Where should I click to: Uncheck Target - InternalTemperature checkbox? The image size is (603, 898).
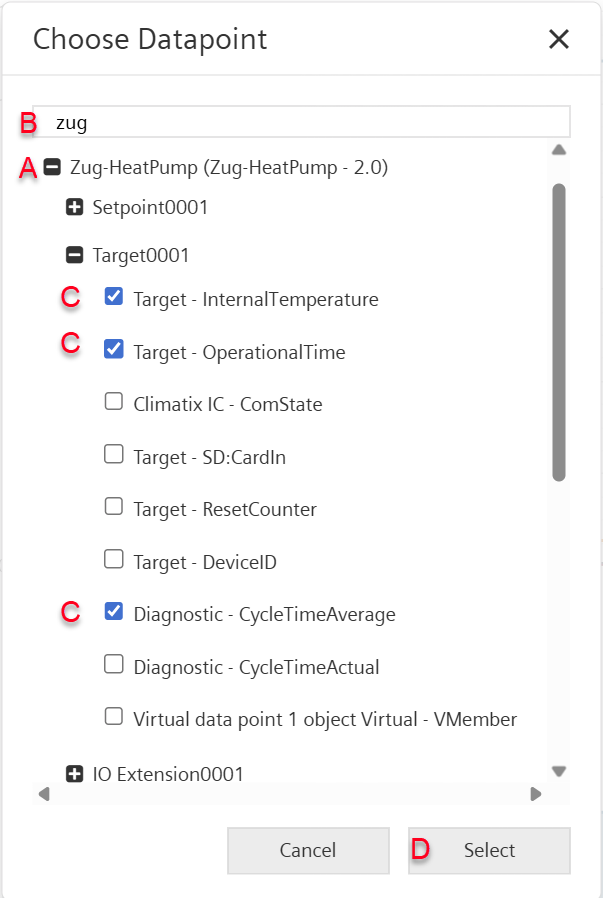pyautogui.click(x=114, y=297)
